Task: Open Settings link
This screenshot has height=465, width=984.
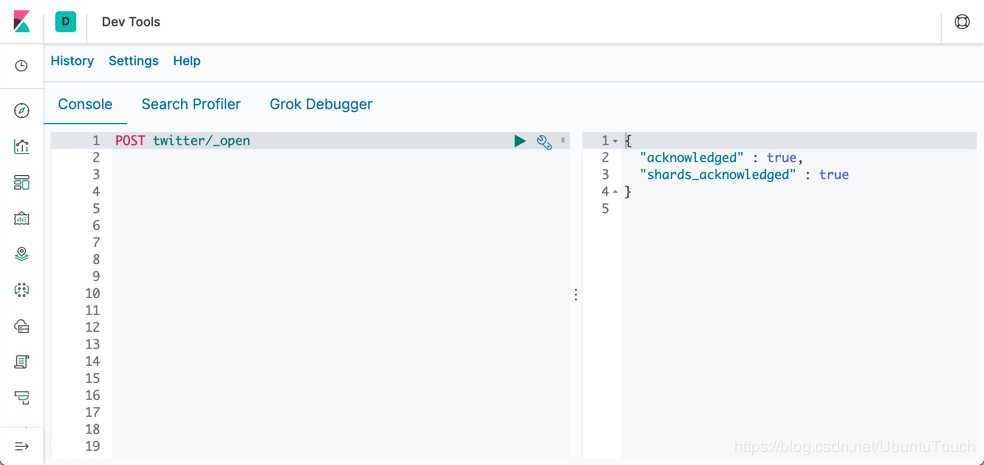Action: [134, 61]
